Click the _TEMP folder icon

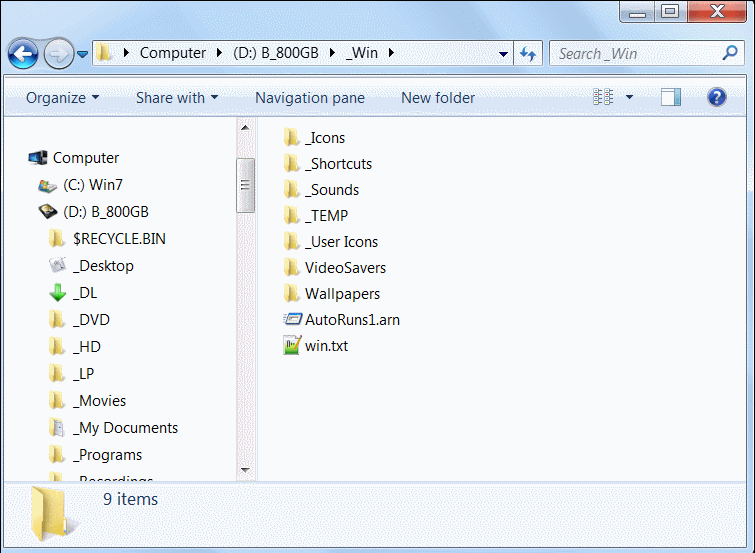[292, 216]
